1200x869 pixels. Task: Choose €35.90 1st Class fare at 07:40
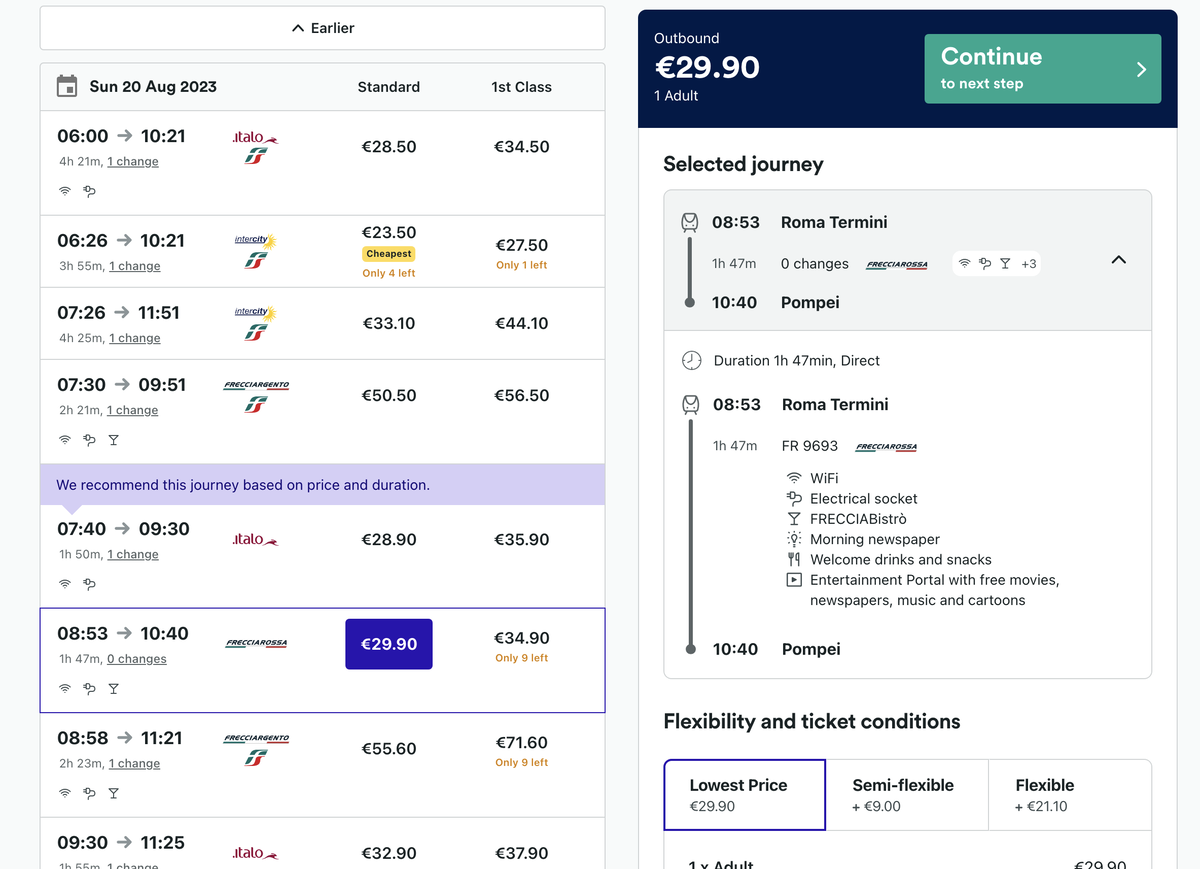521,539
